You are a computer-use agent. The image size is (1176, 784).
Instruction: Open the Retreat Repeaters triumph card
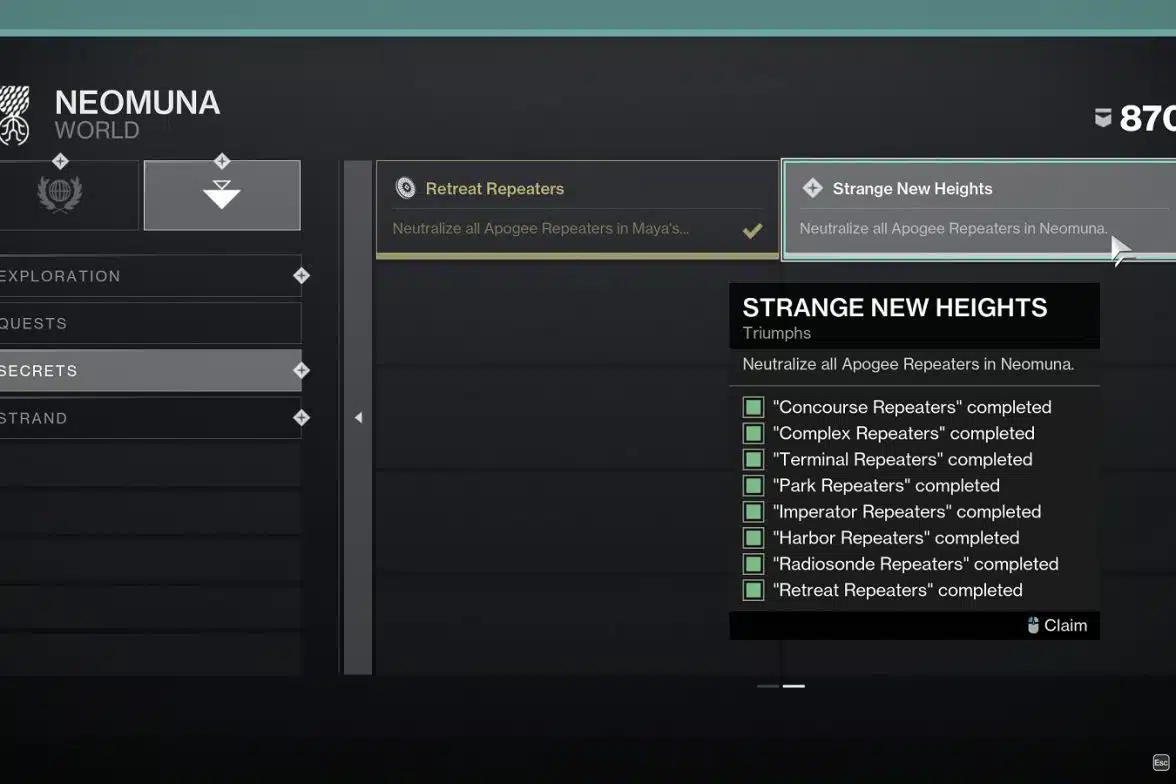pos(578,209)
